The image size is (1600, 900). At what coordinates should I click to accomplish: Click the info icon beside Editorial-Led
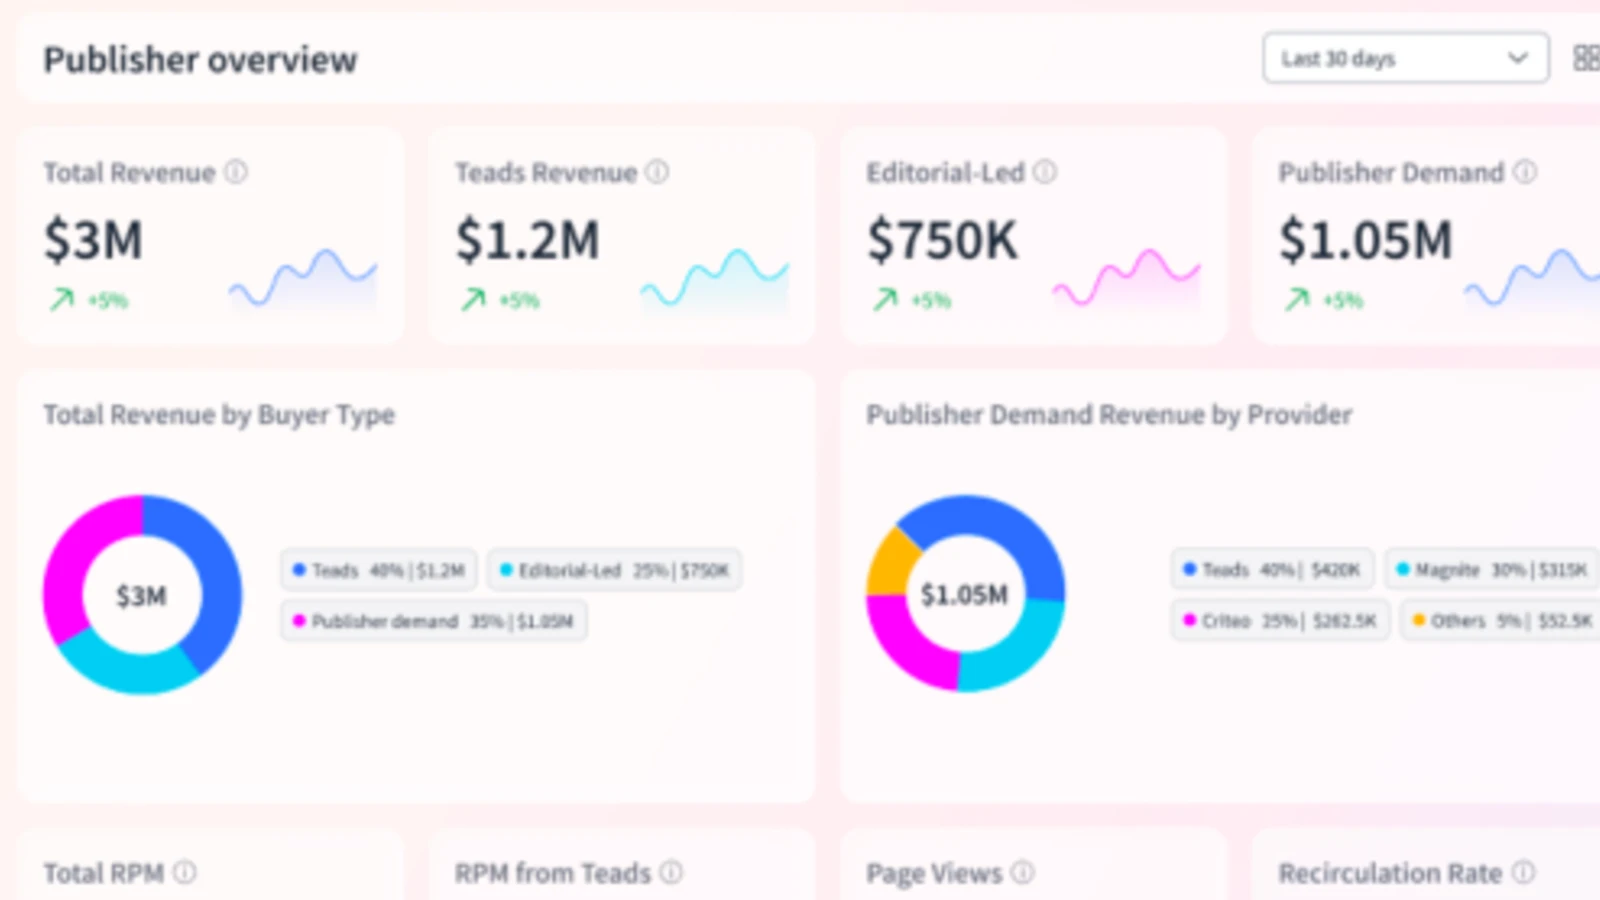coord(1044,172)
